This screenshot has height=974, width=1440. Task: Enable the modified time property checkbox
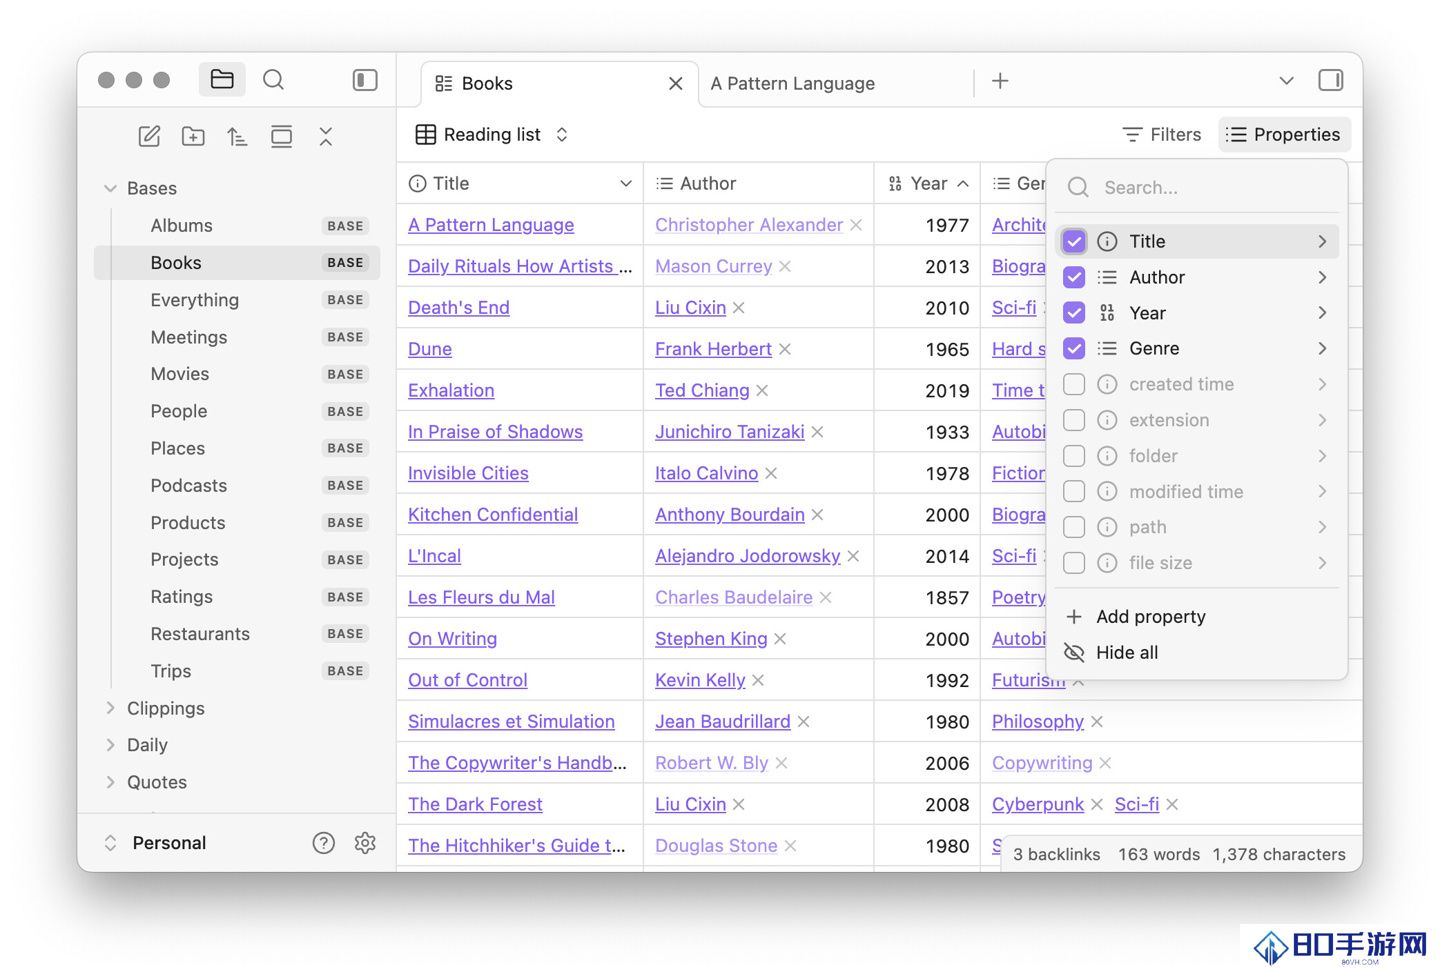[1074, 491]
